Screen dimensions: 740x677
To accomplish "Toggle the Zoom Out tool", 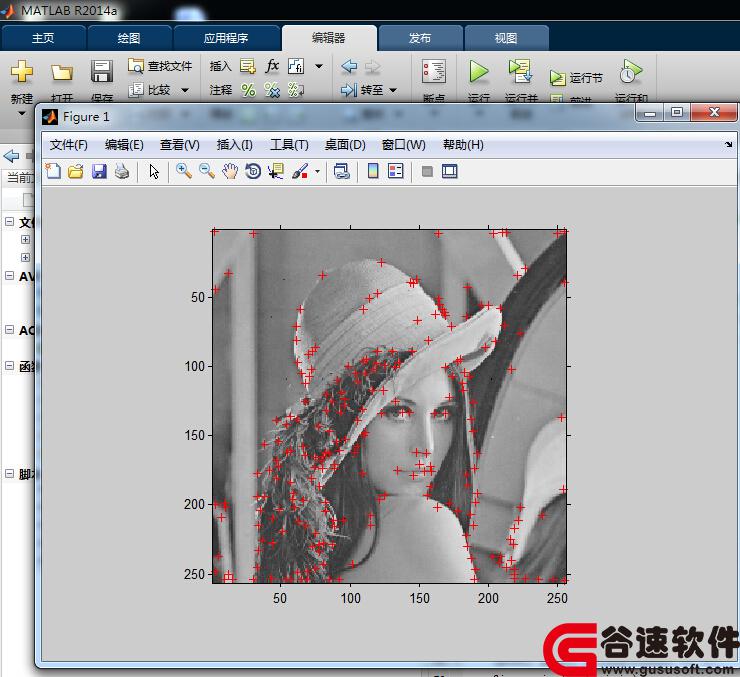I will 207,171.
